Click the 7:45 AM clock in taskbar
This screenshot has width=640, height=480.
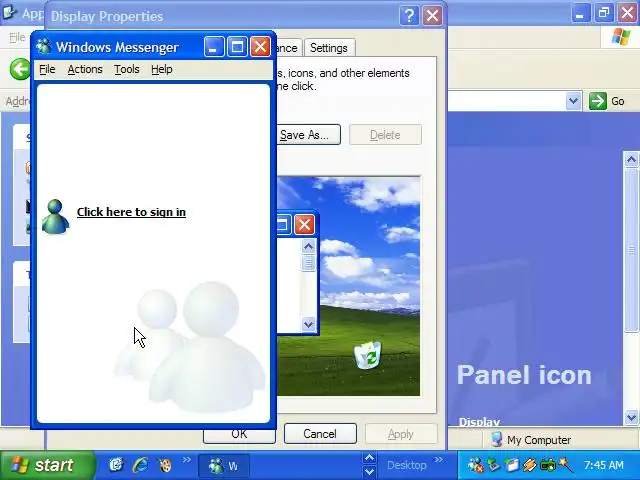[x=604, y=465]
